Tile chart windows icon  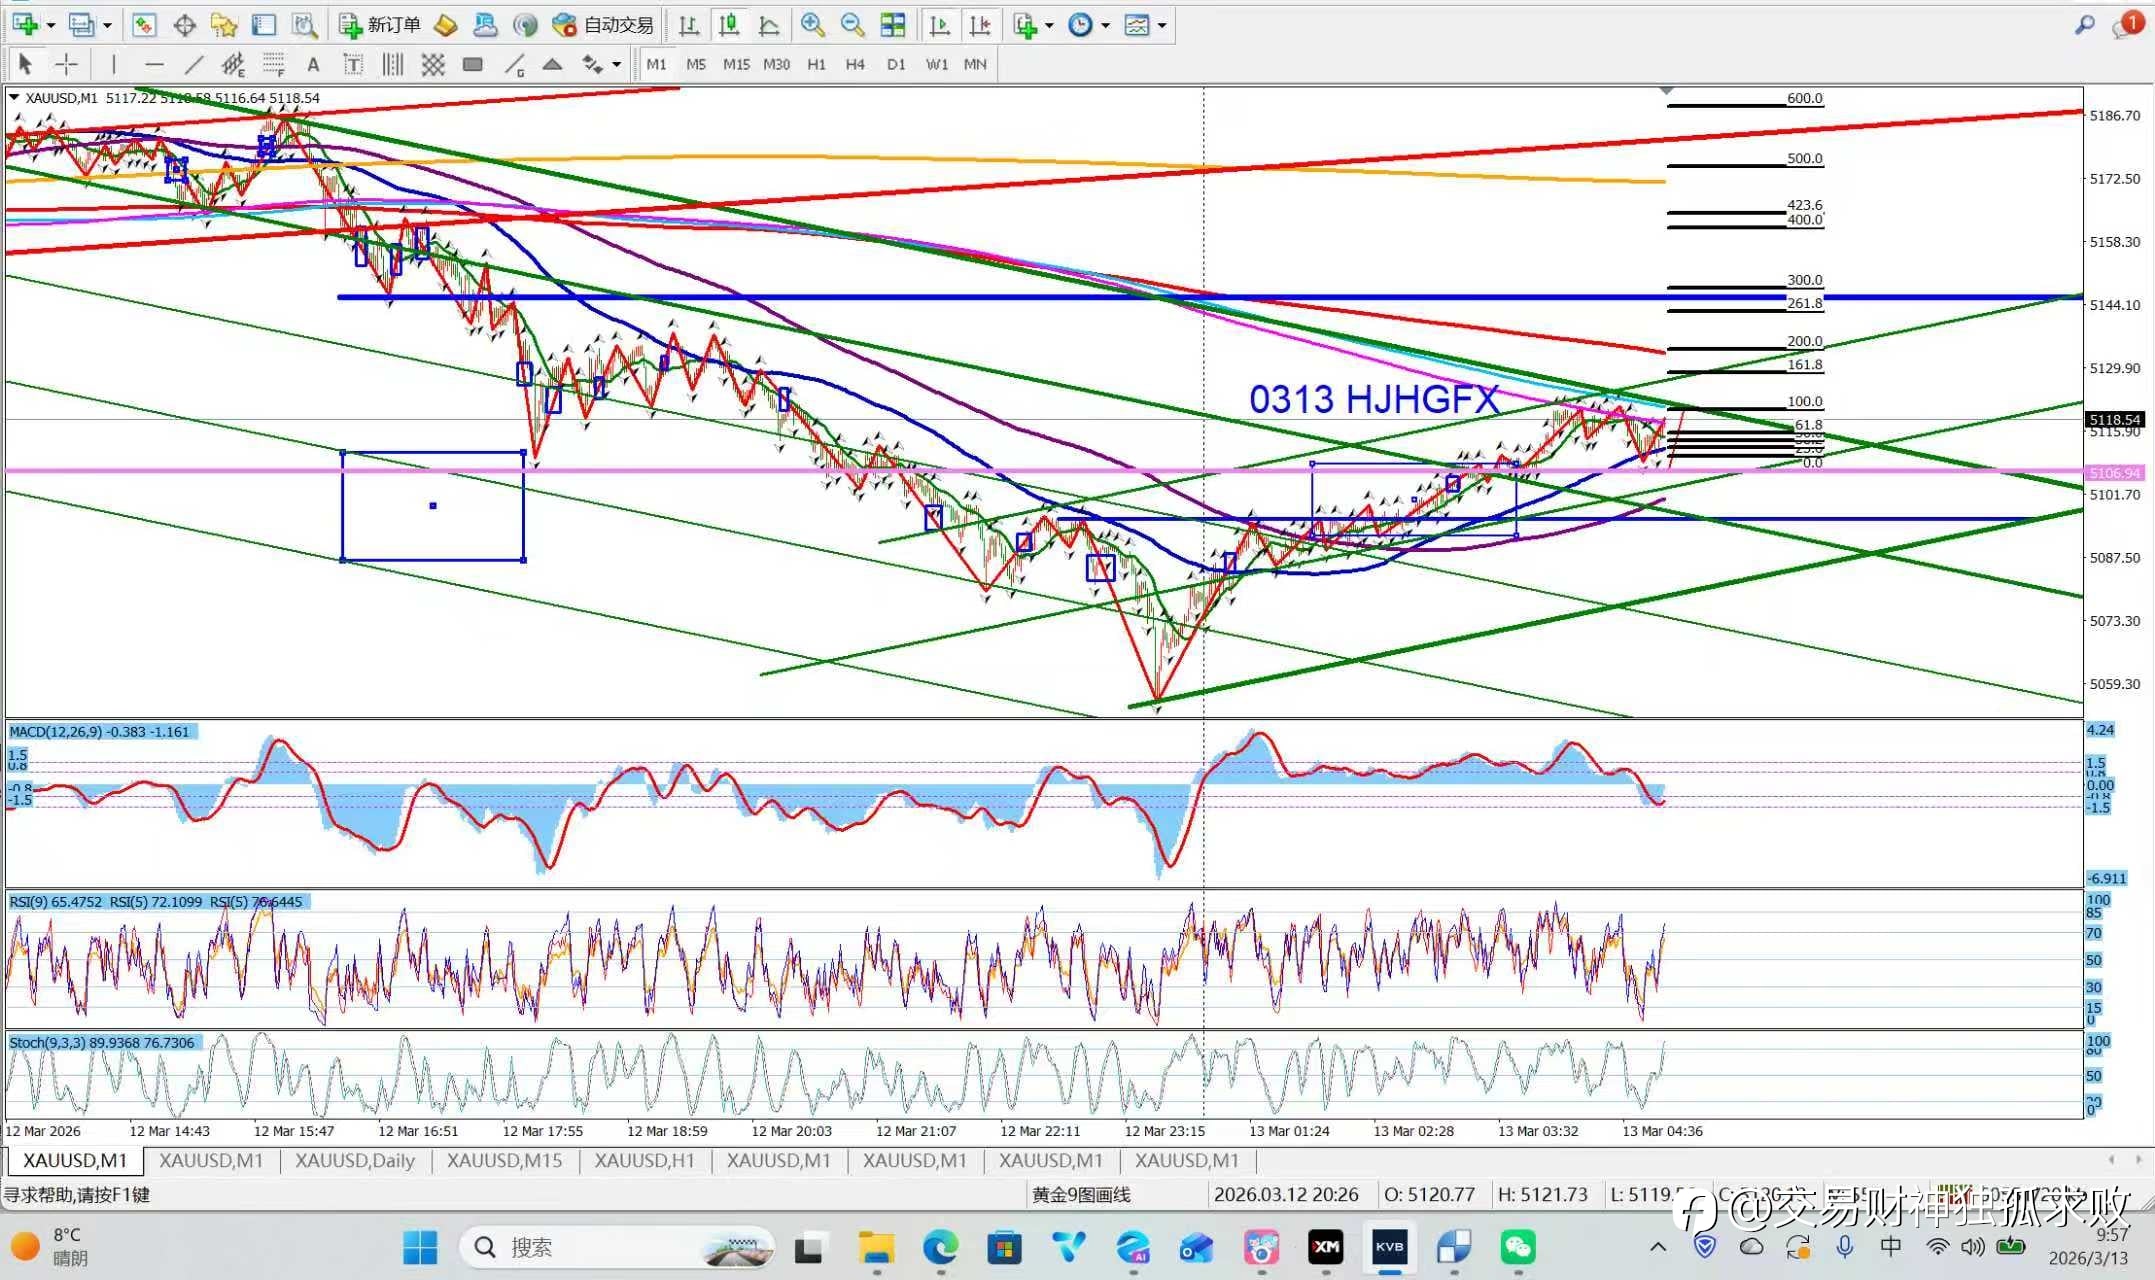tap(892, 25)
